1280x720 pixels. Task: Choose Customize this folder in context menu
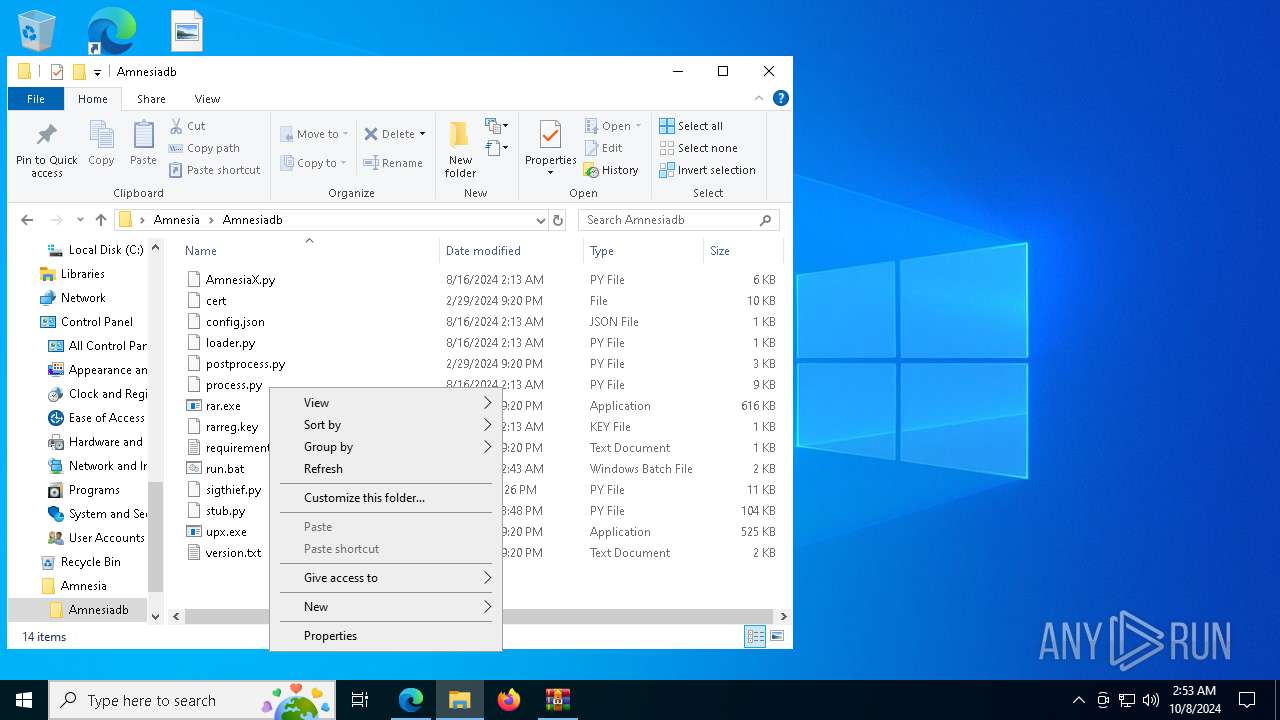pos(385,498)
